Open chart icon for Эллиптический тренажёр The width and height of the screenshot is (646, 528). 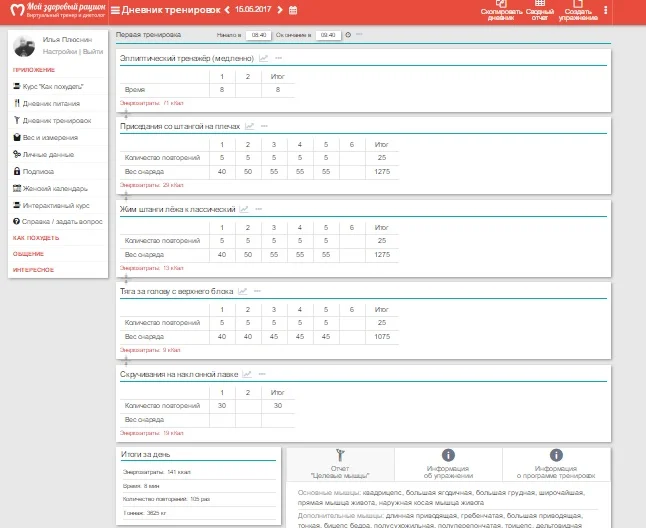click(x=263, y=58)
